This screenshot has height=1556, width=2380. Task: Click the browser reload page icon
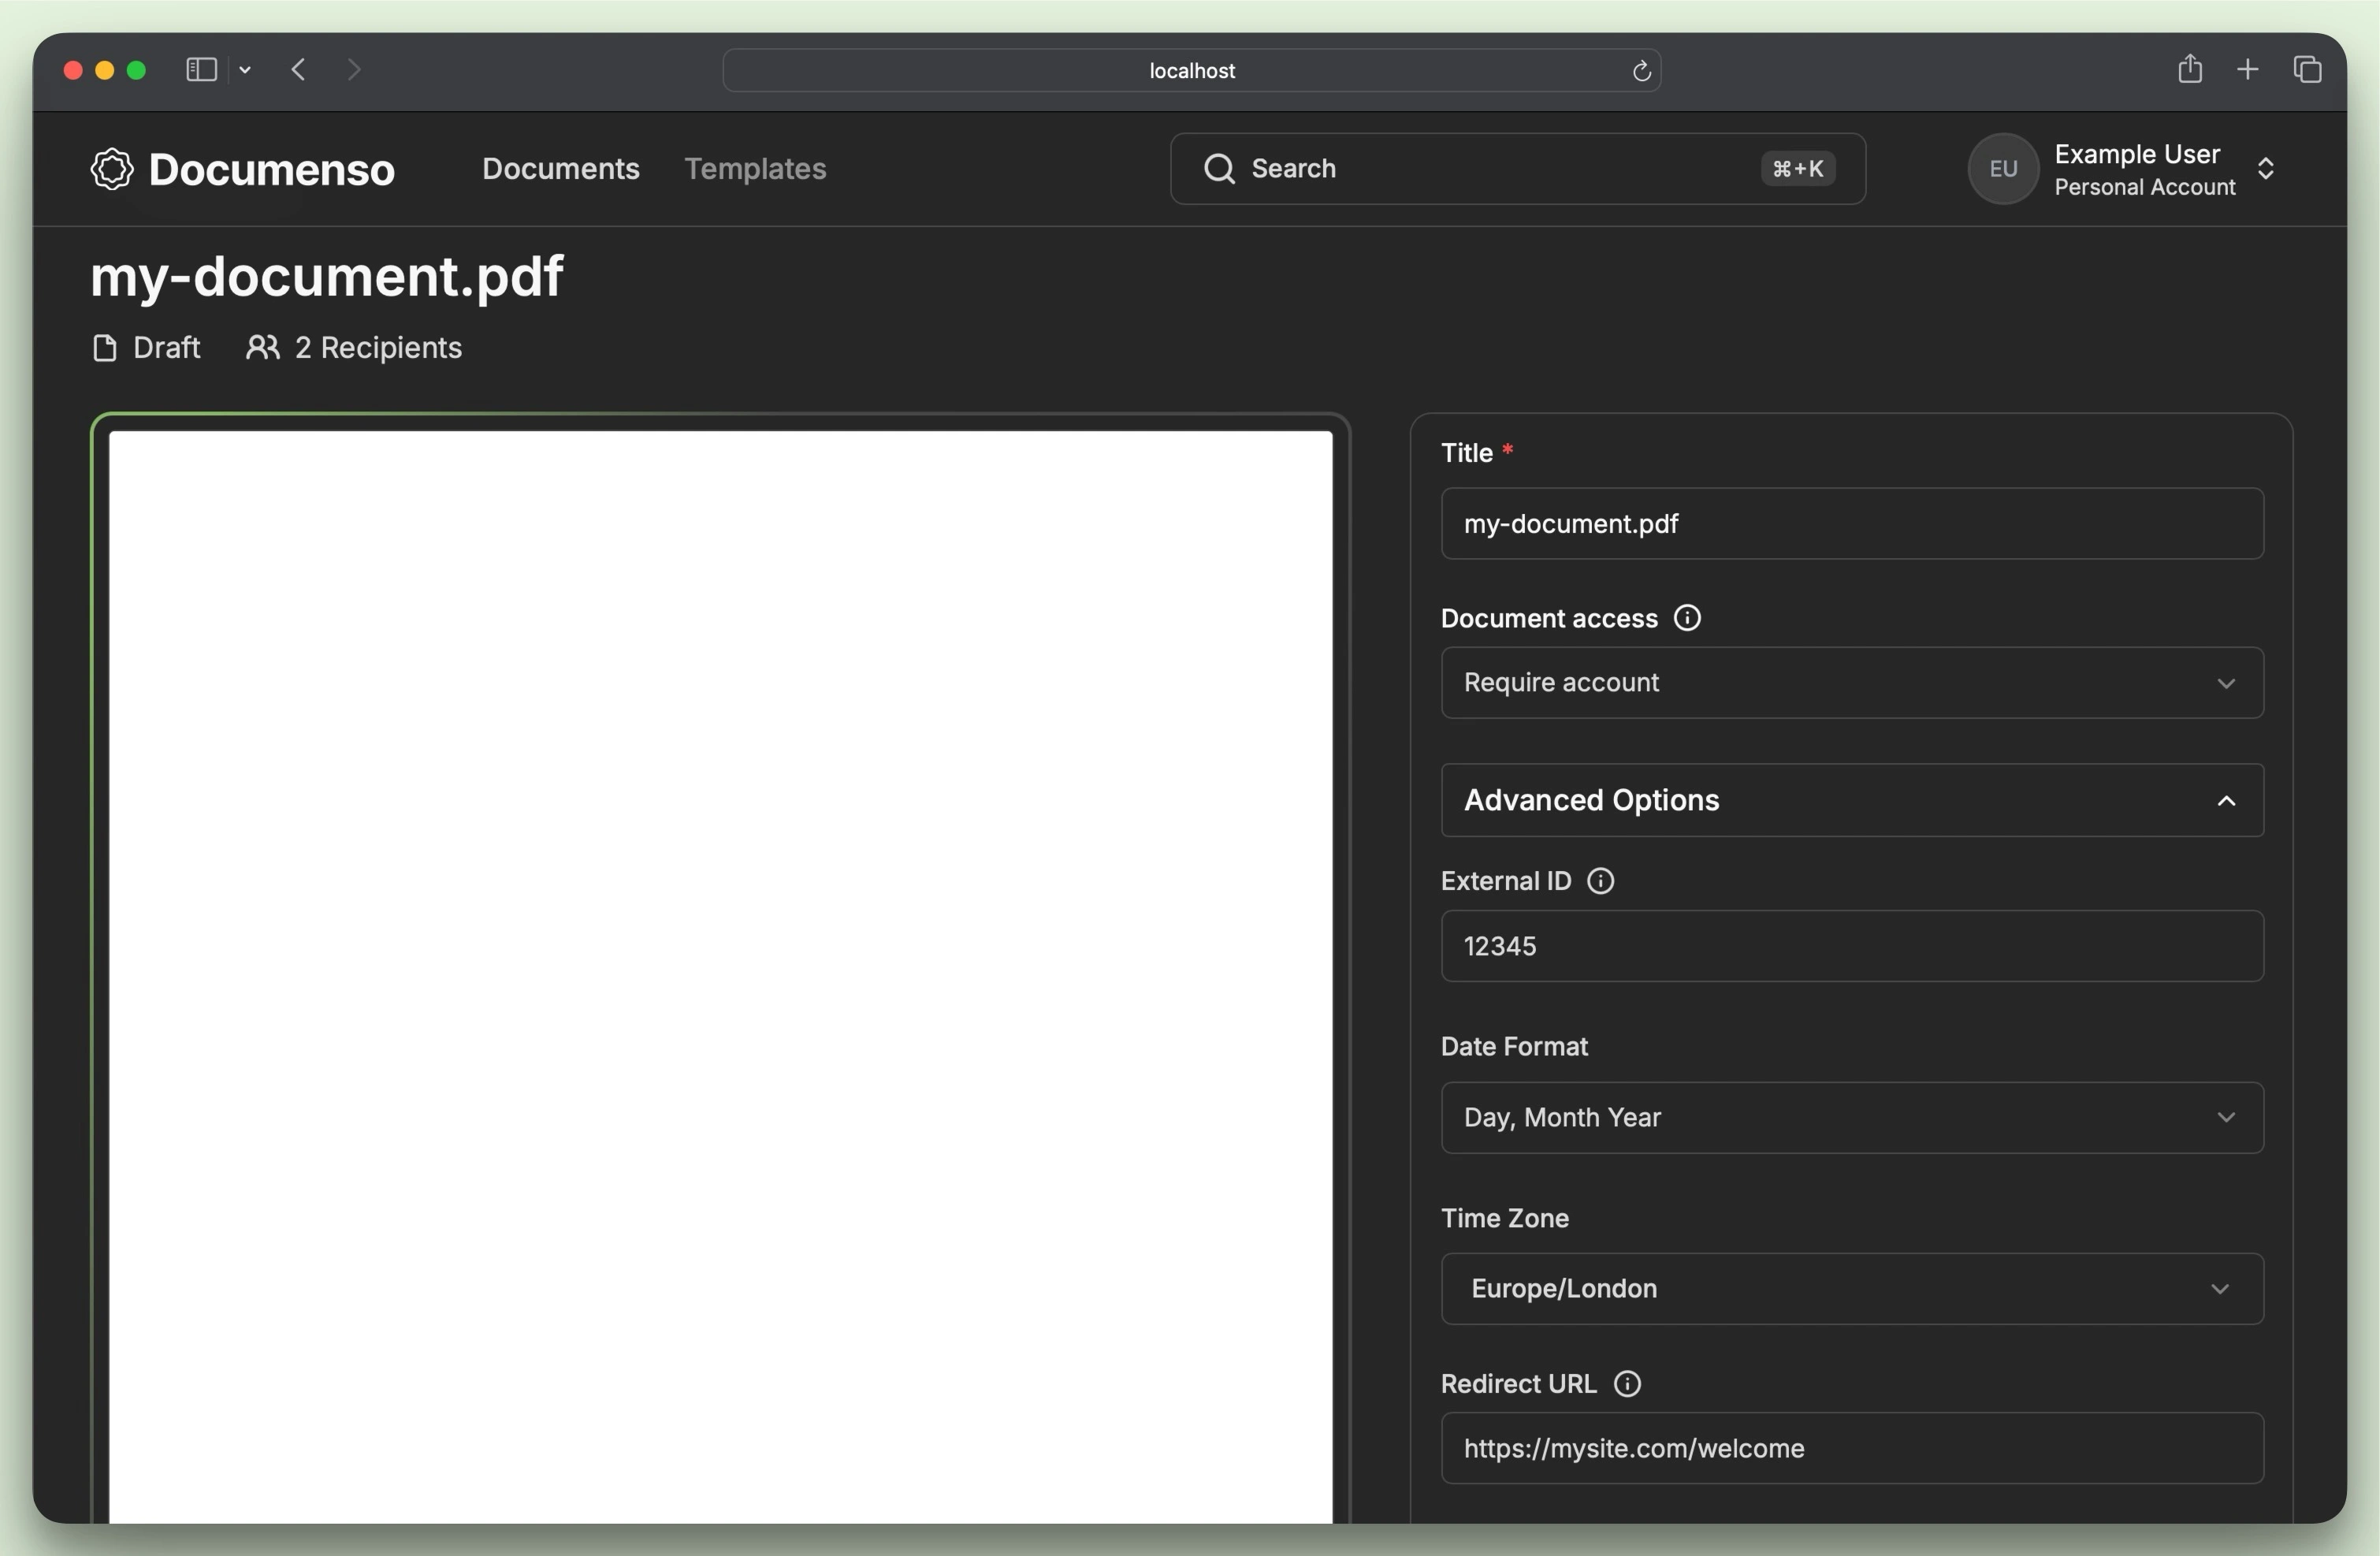[x=1641, y=71]
